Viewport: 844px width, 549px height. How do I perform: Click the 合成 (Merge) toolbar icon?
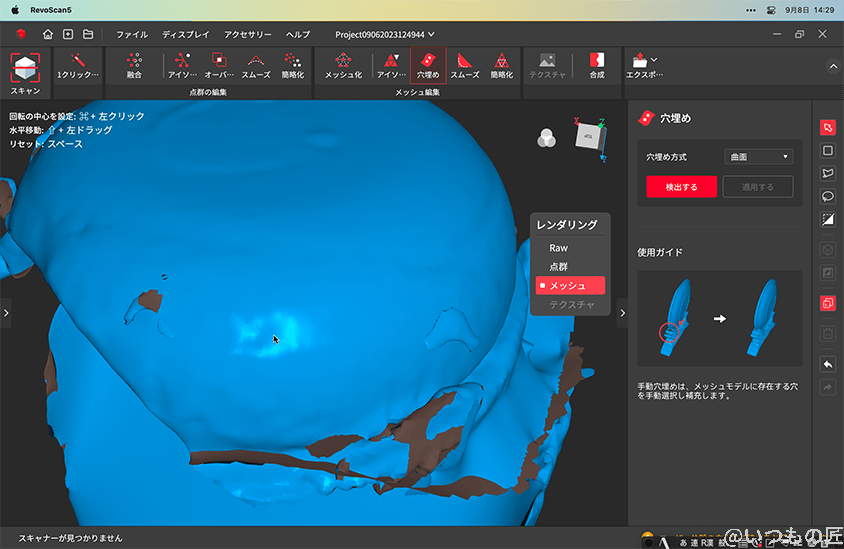(597, 66)
